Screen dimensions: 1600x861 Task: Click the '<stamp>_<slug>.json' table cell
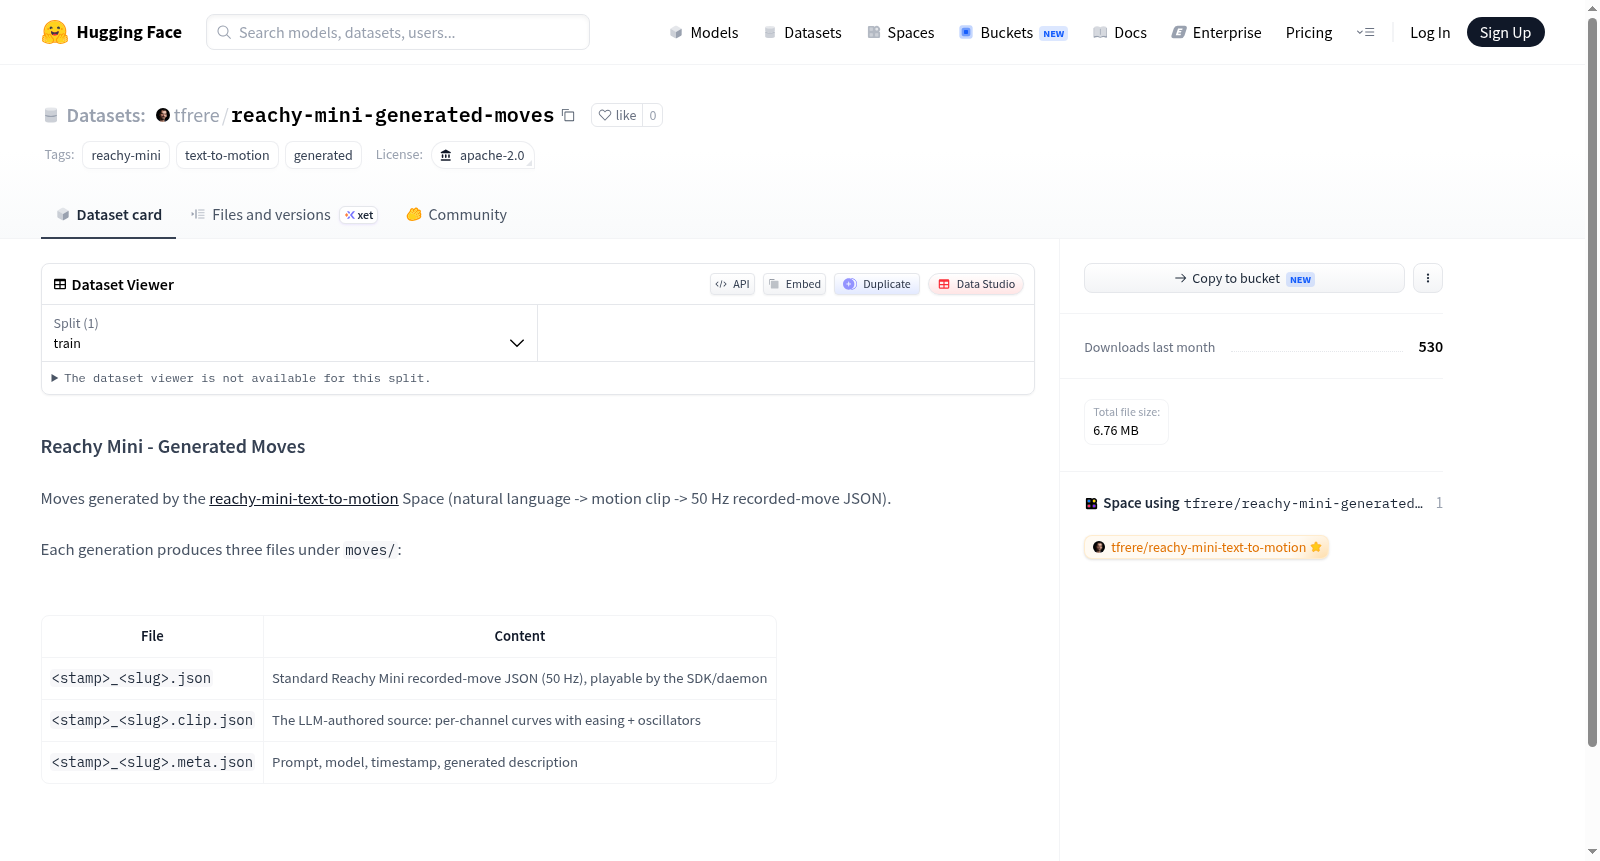(152, 678)
